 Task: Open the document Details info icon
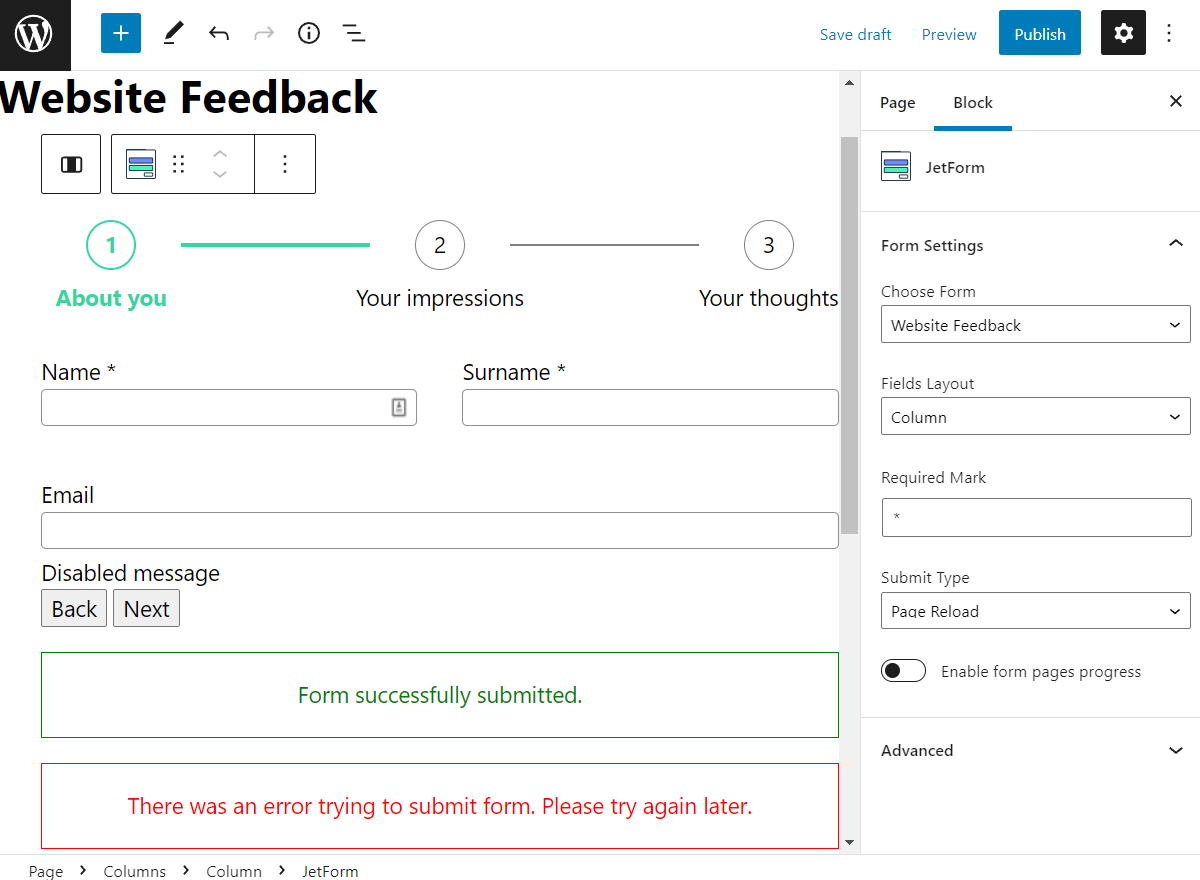tap(309, 34)
